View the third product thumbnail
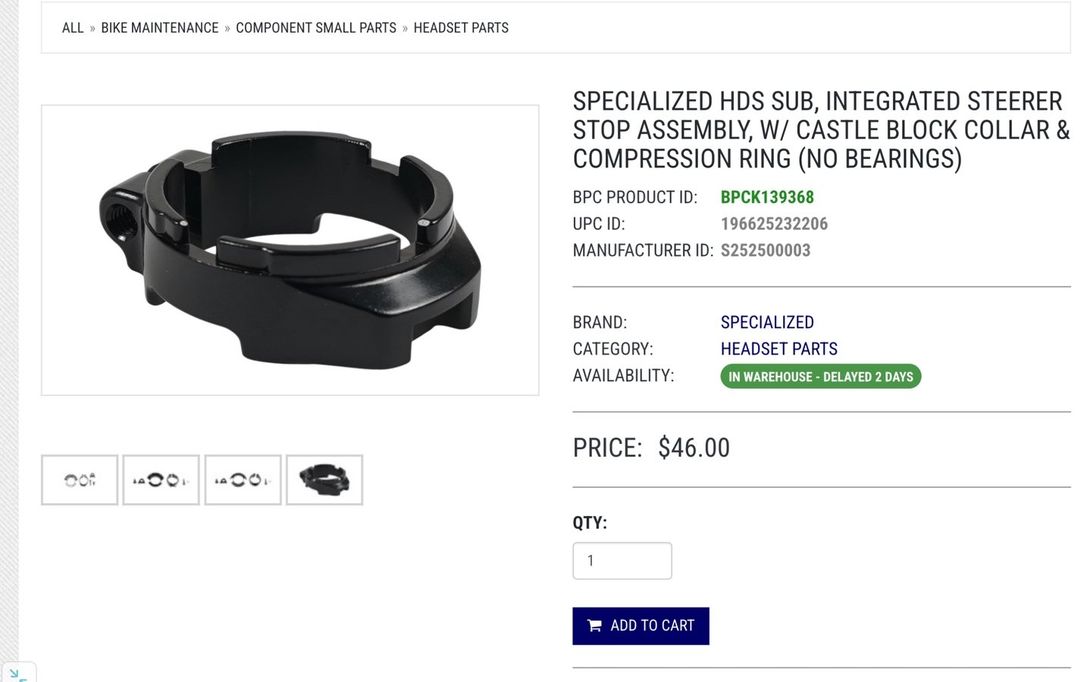 [243, 480]
